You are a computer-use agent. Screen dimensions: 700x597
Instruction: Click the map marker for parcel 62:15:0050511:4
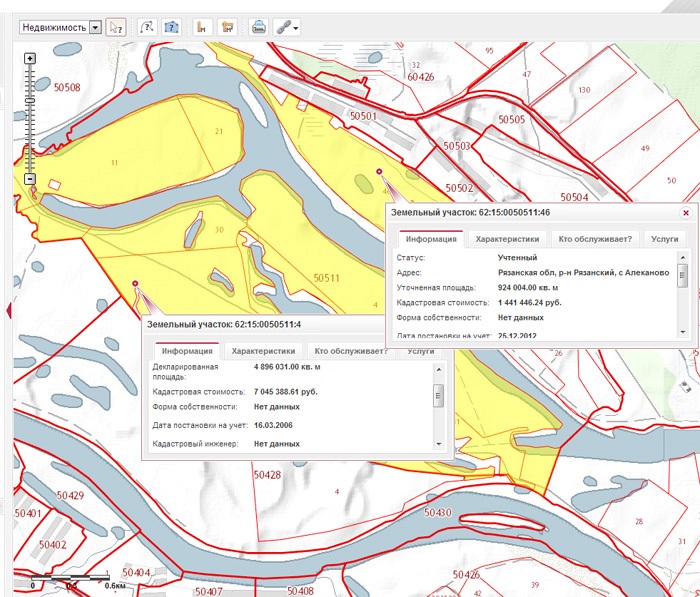135,285
